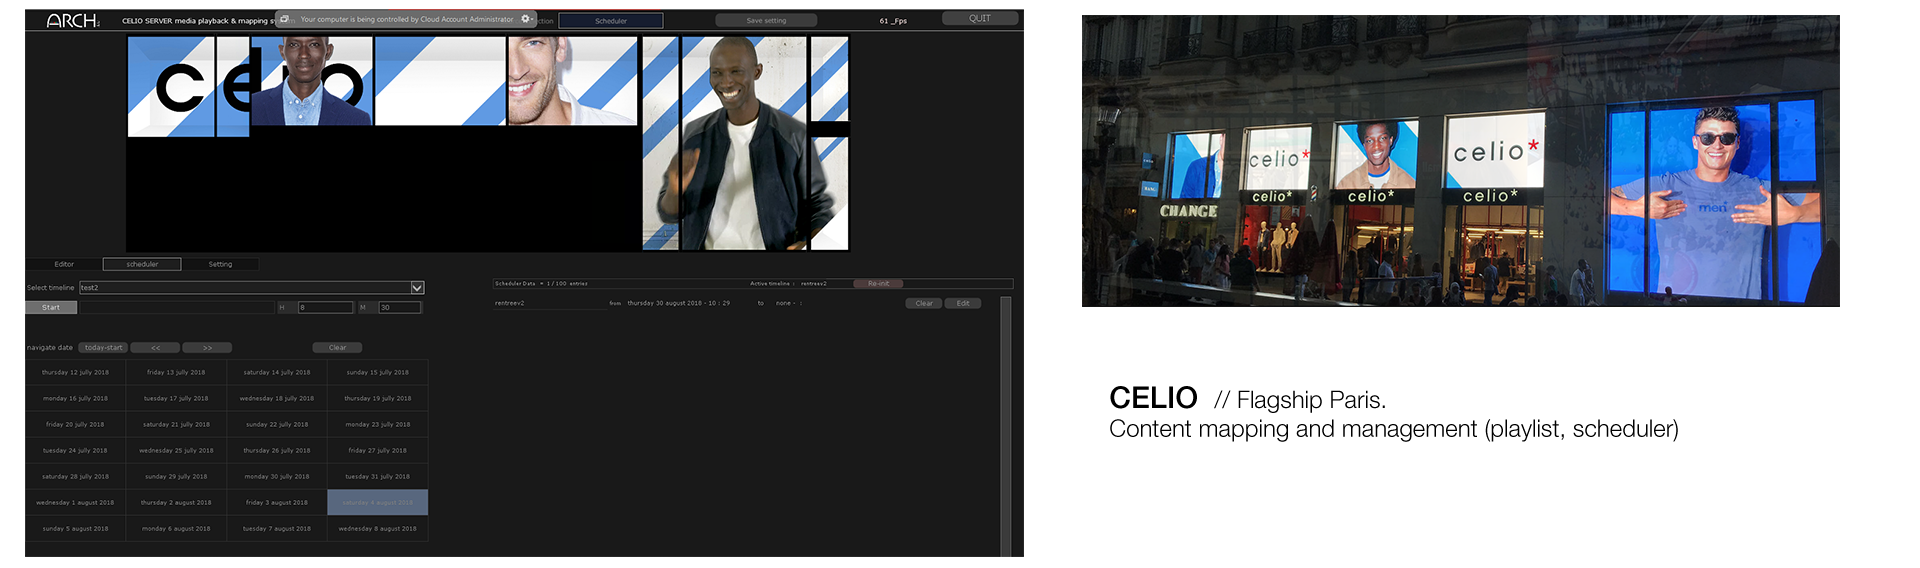Open the remote-control banner gear settings
This screenshot has width=1920, height=568.
coord(525,19)
